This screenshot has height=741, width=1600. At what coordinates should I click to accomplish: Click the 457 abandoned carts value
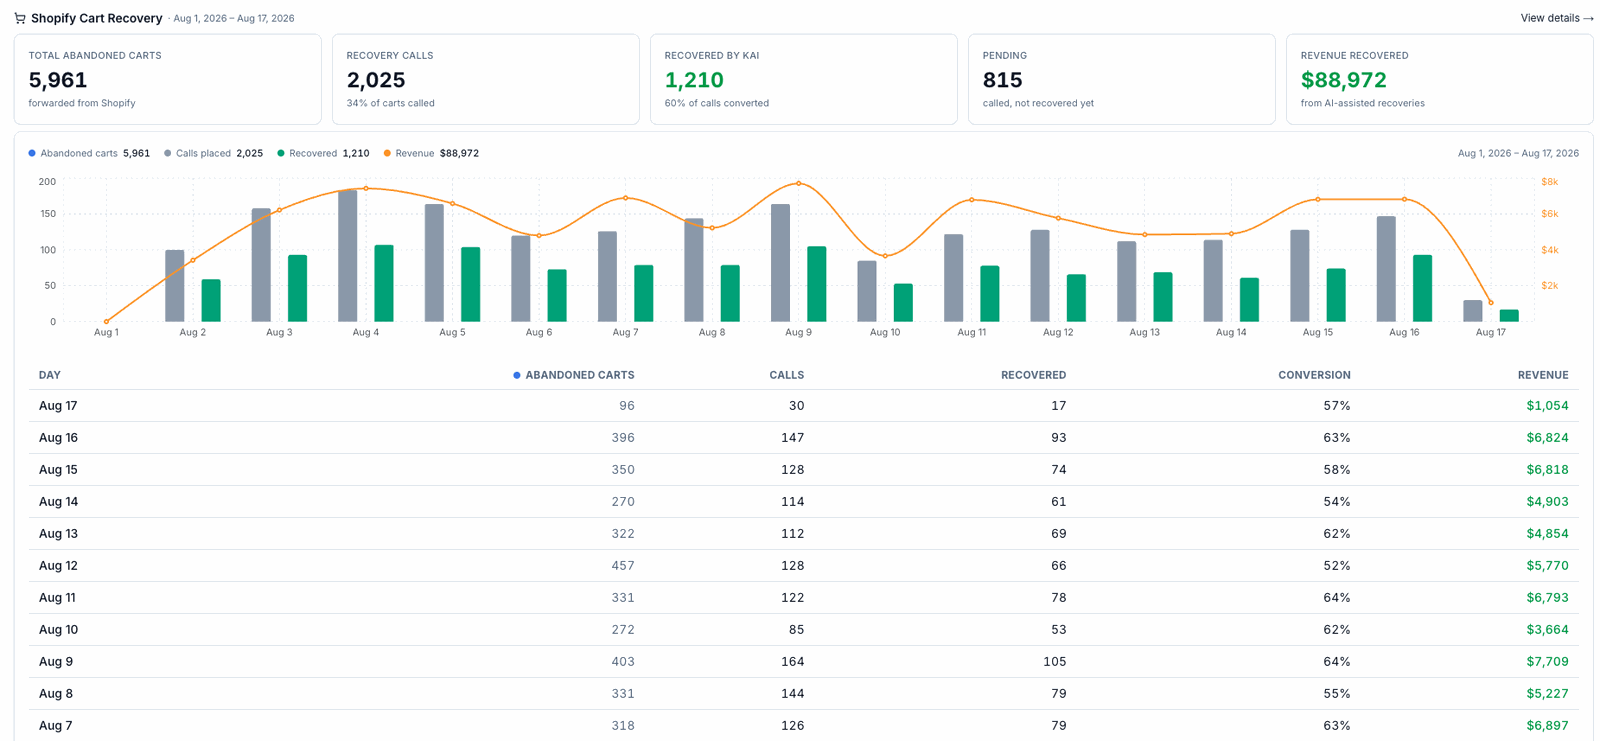tap(623, 566)
